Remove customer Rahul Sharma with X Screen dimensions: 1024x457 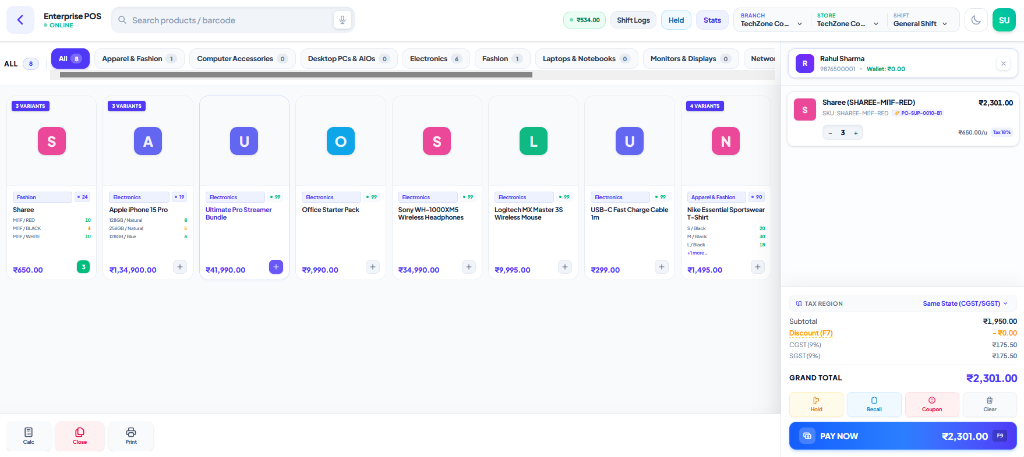pyautogui.click(x=1003, y=63)
